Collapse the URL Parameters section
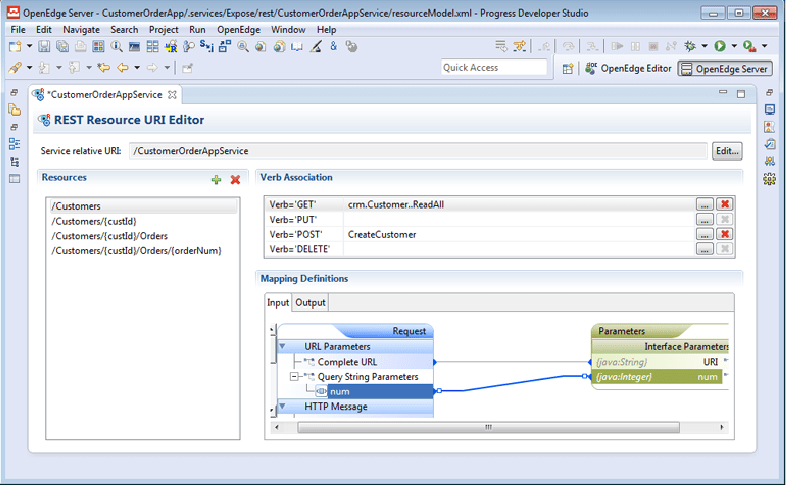 [282, 346]
